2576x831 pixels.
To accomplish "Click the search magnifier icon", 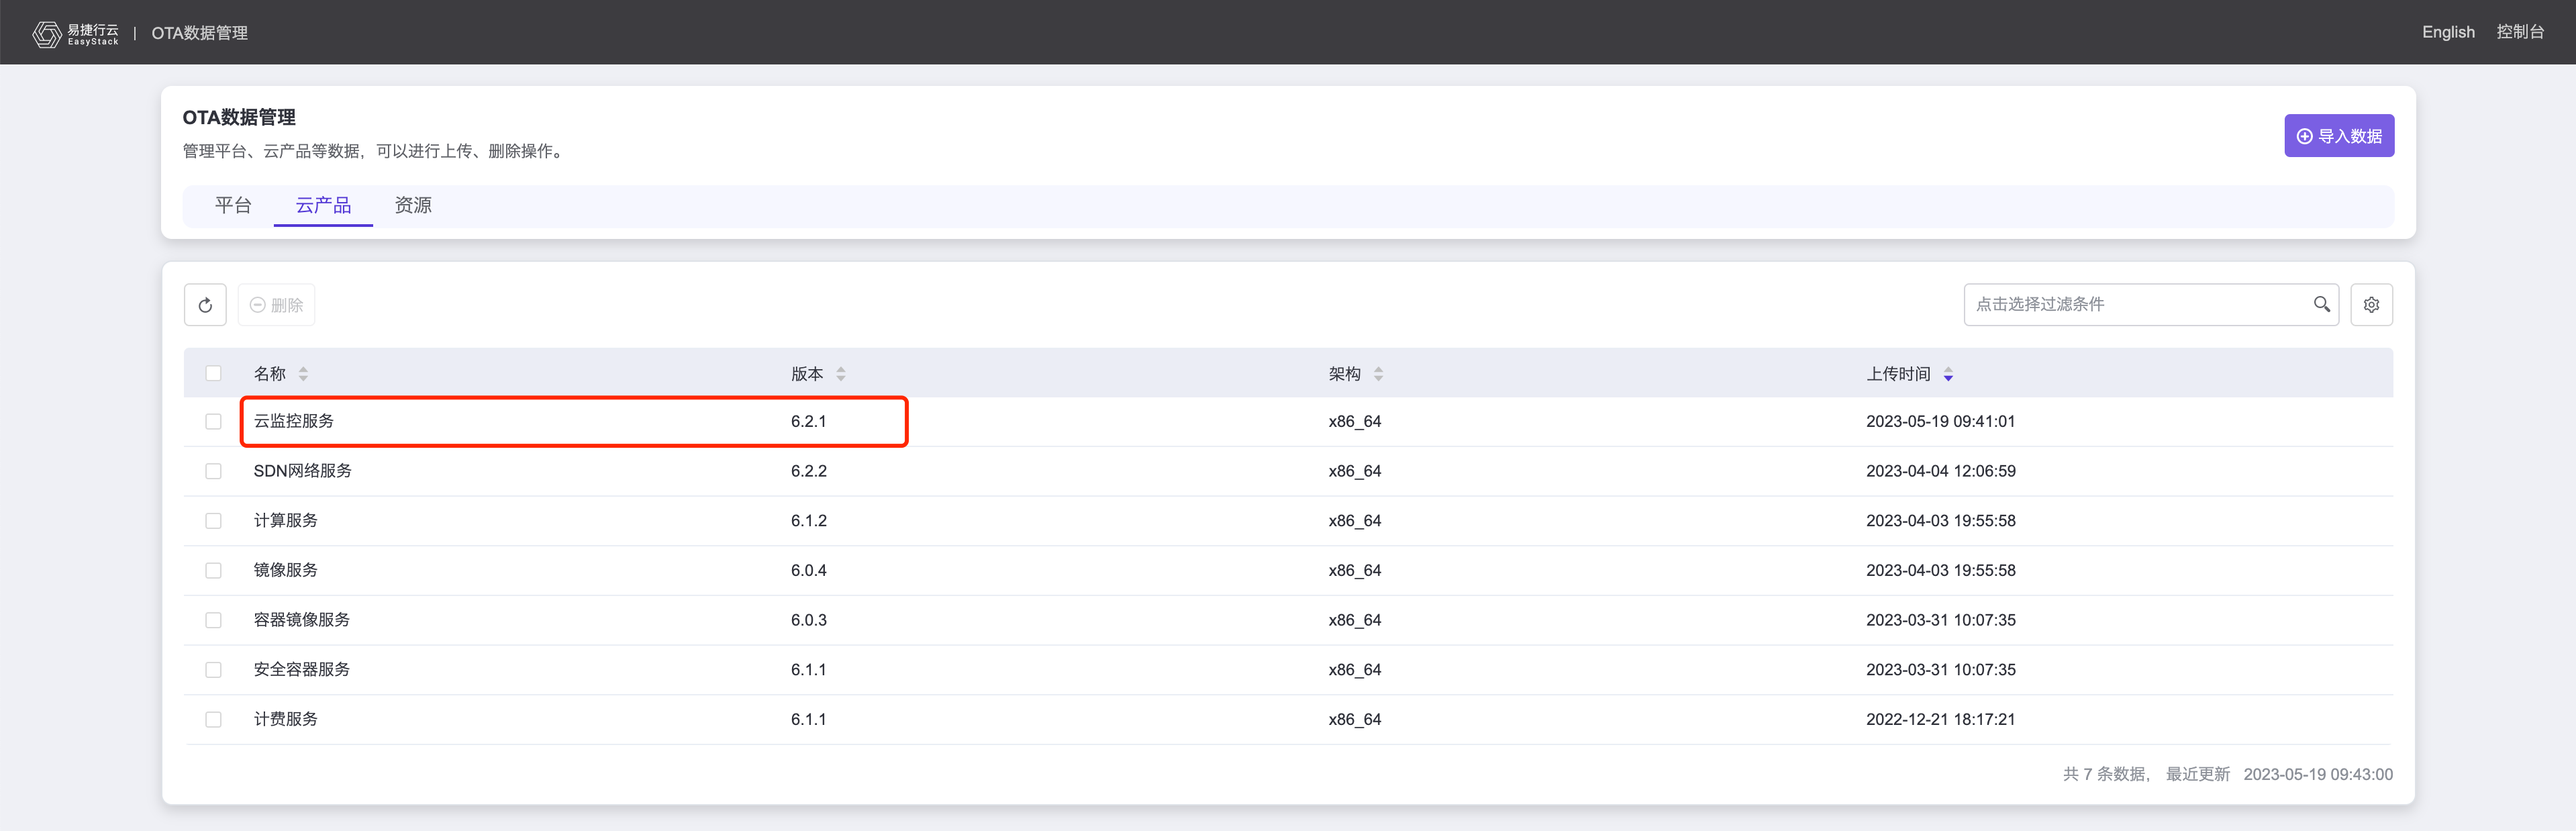I will tap(2321, 304).
